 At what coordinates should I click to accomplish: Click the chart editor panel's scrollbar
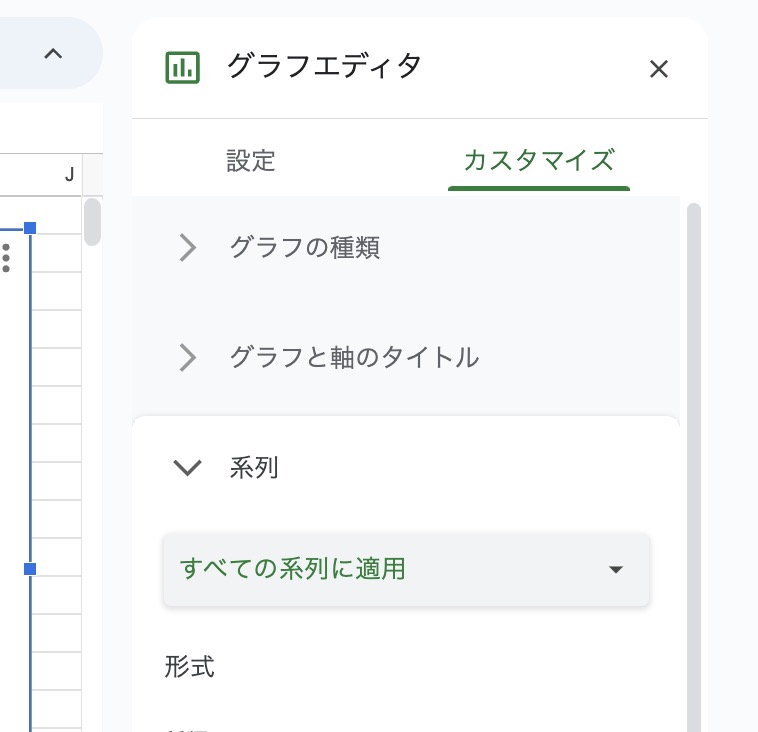tap(694, 460)
